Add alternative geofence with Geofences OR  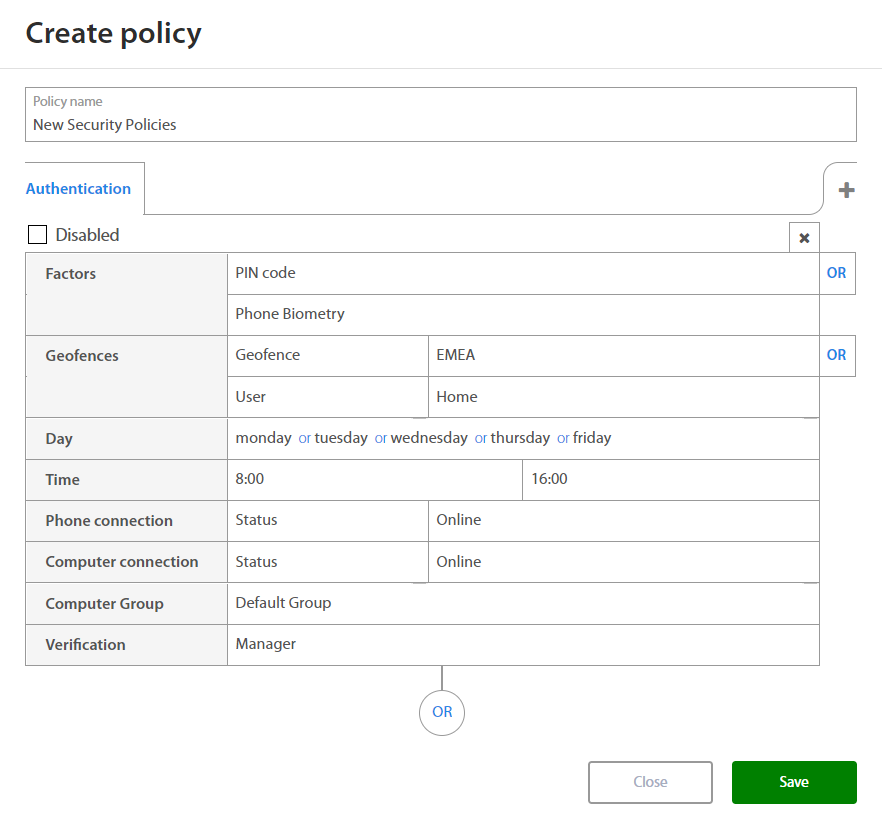836,355
